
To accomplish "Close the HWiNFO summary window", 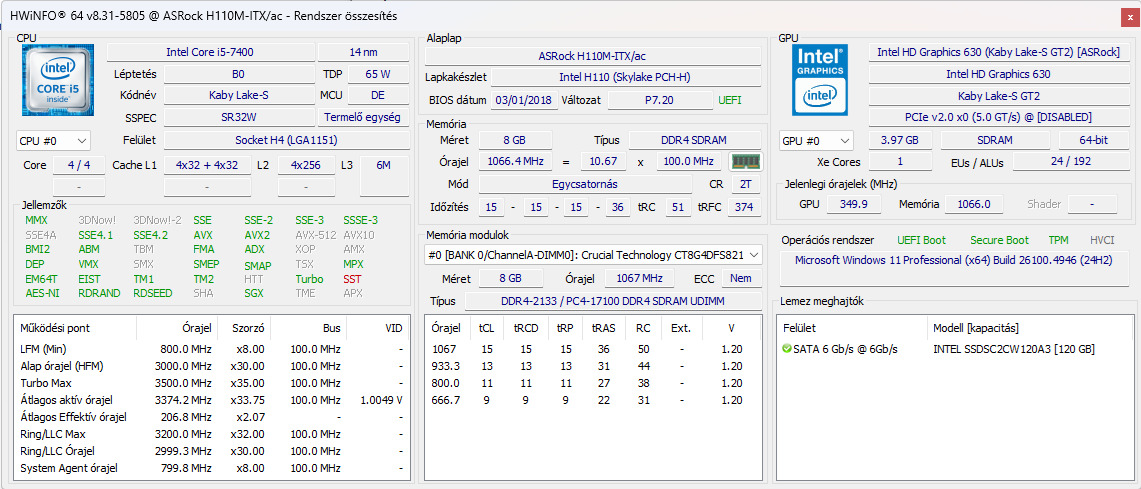I will click(1128, 15).
